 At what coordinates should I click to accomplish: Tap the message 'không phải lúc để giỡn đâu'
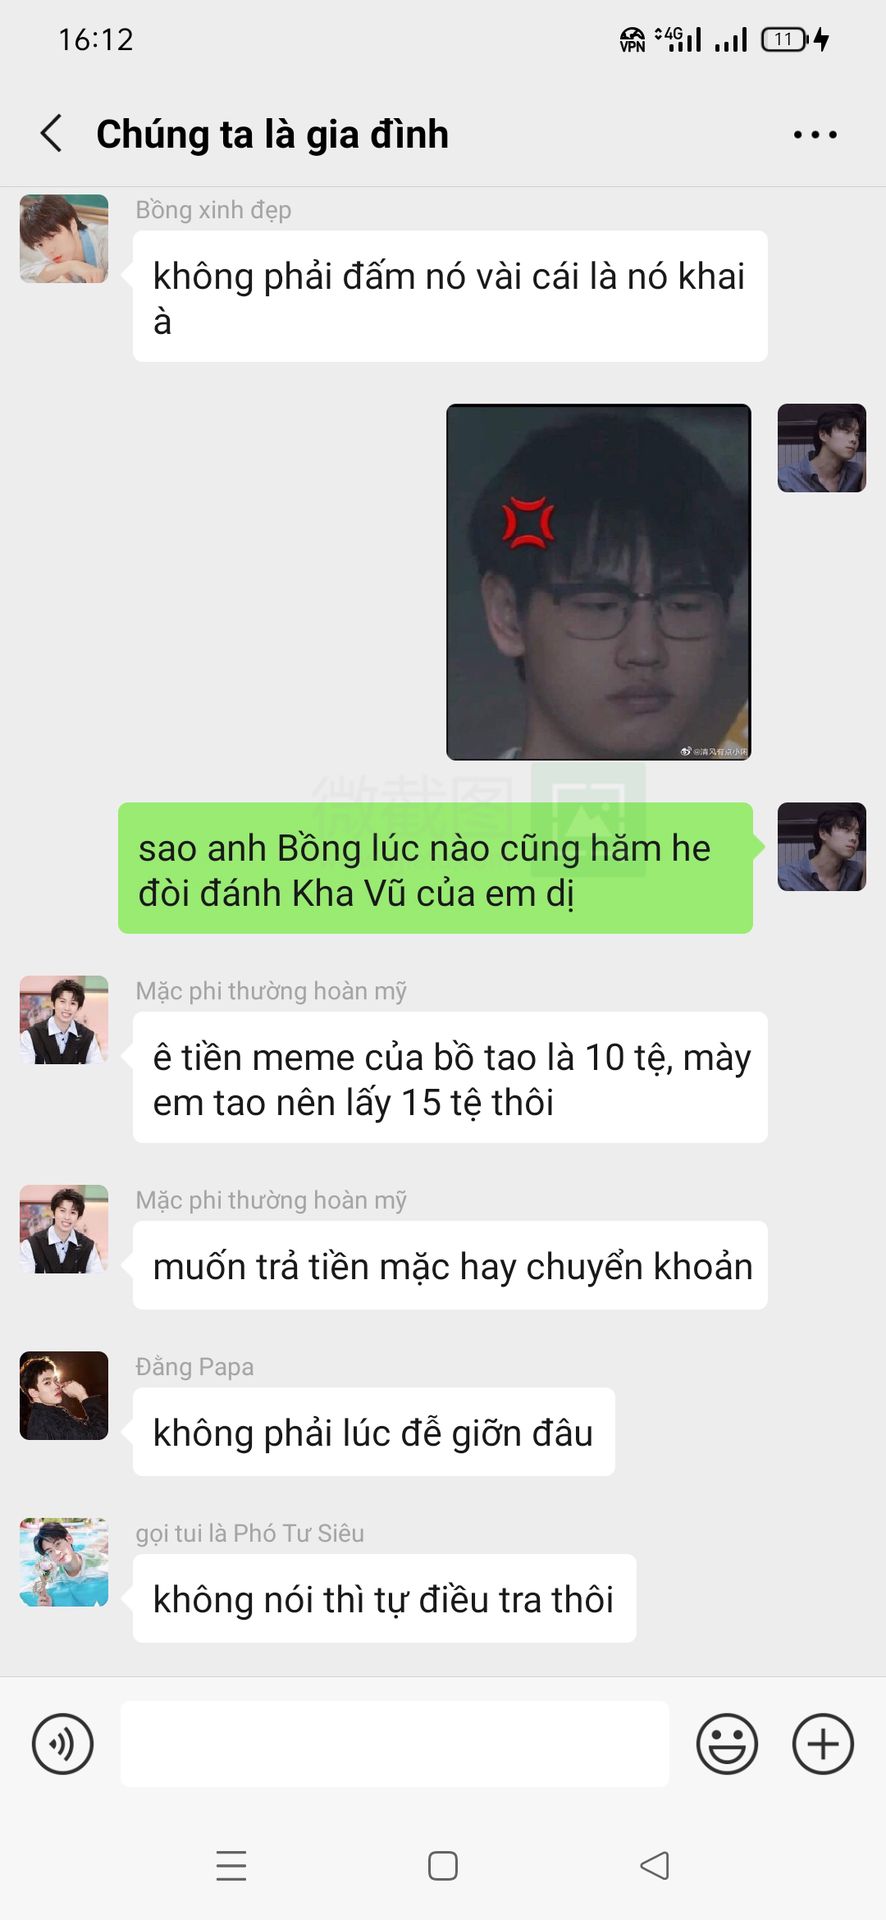coord(374,1431)
